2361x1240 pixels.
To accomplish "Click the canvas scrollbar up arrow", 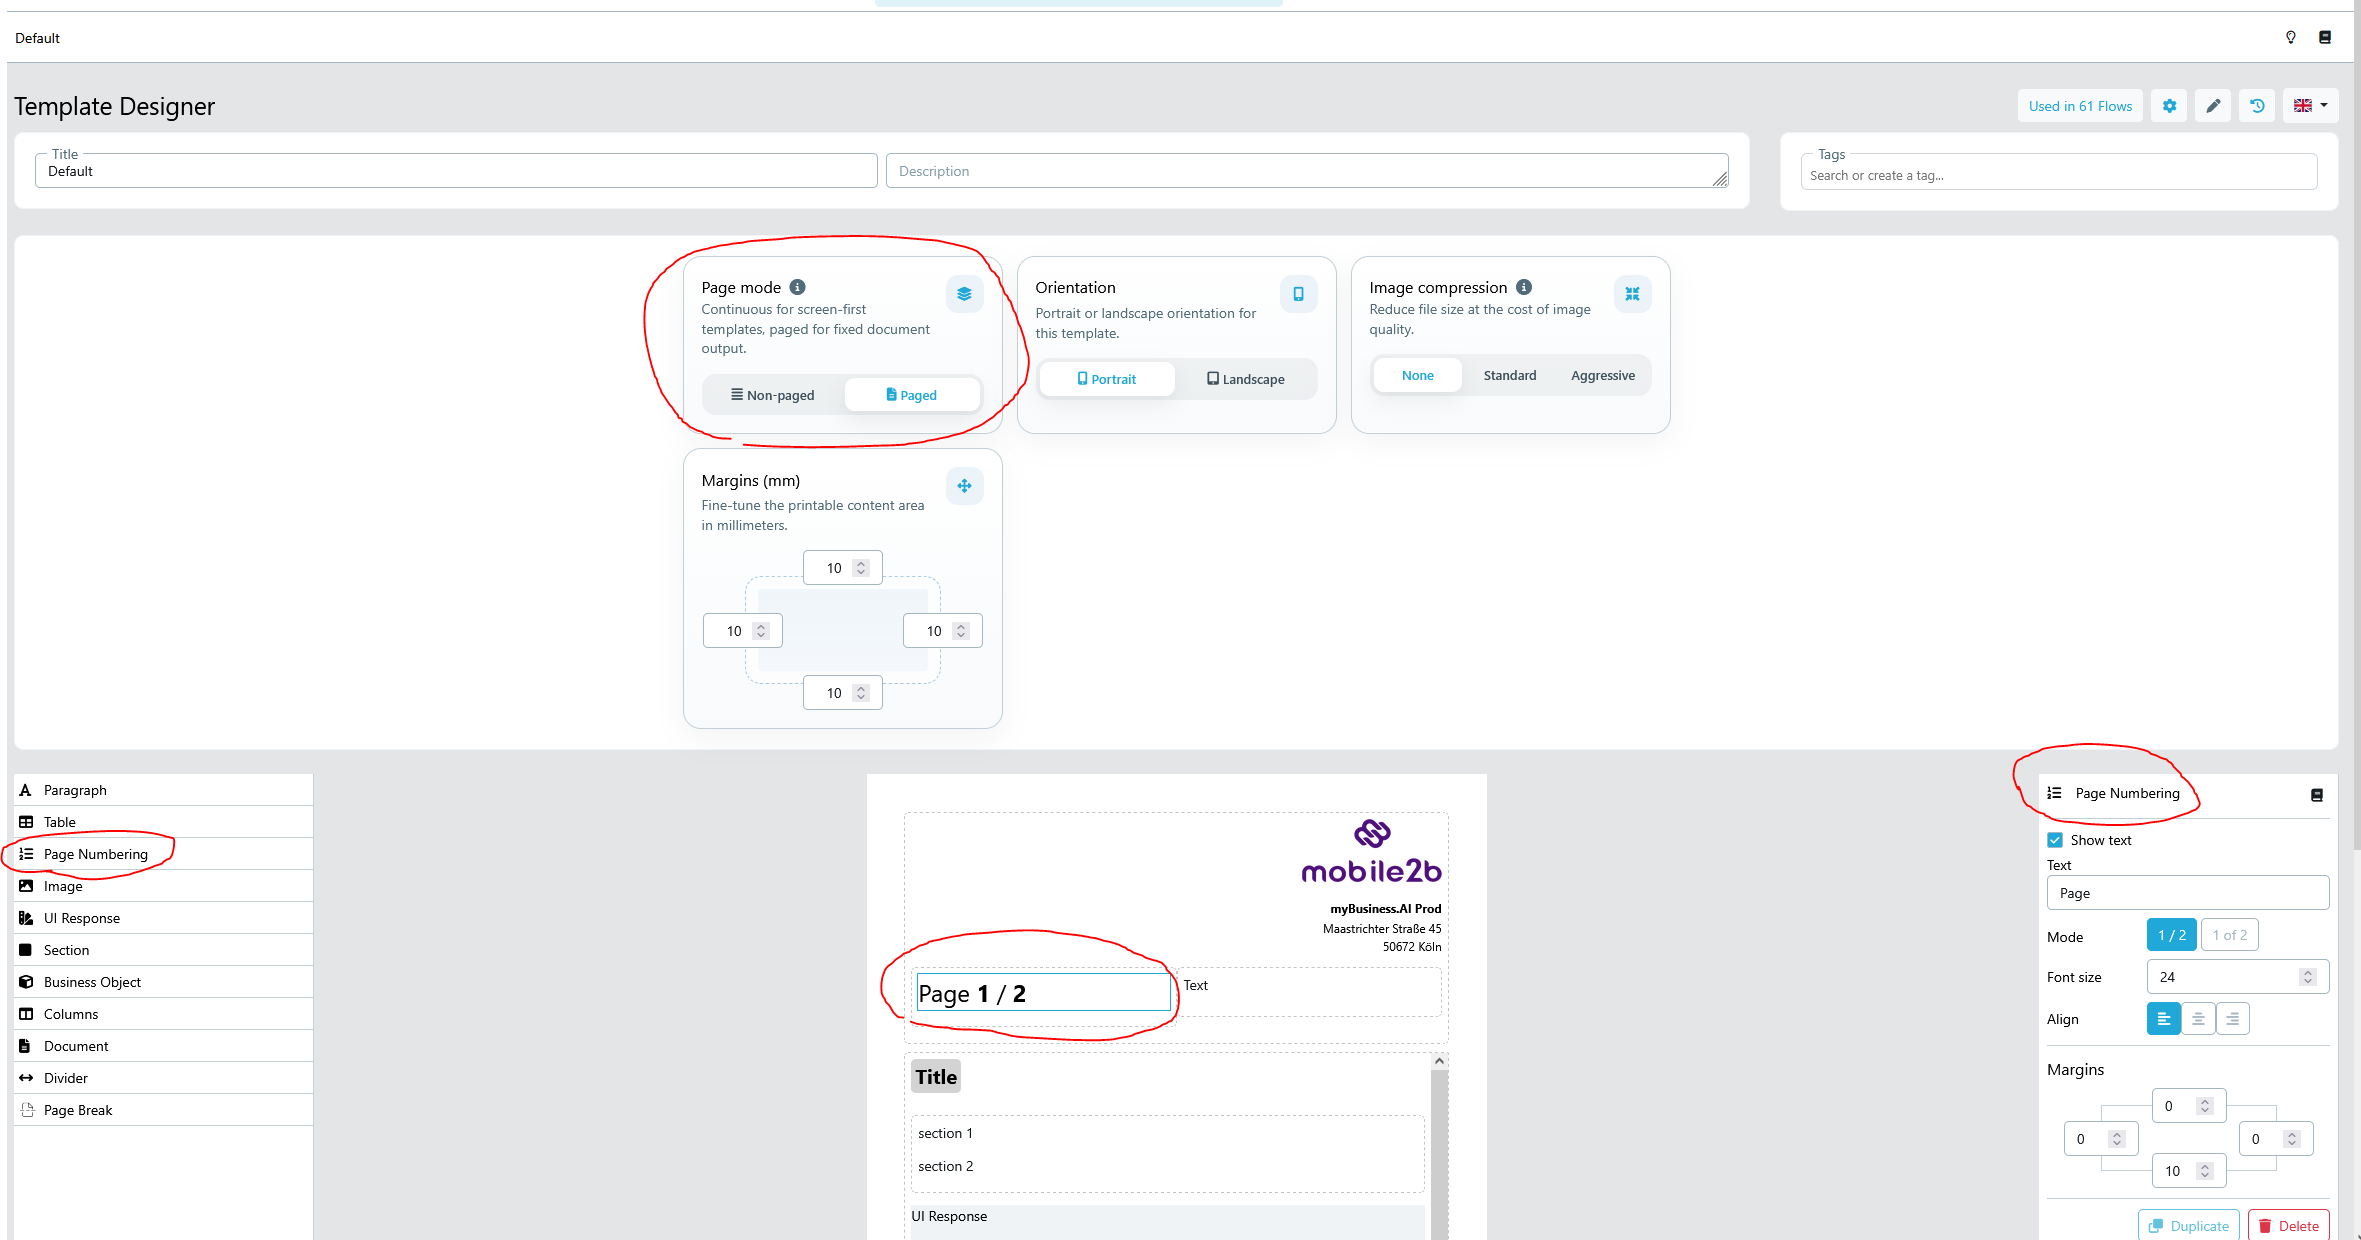I will click(1439, 1061).
